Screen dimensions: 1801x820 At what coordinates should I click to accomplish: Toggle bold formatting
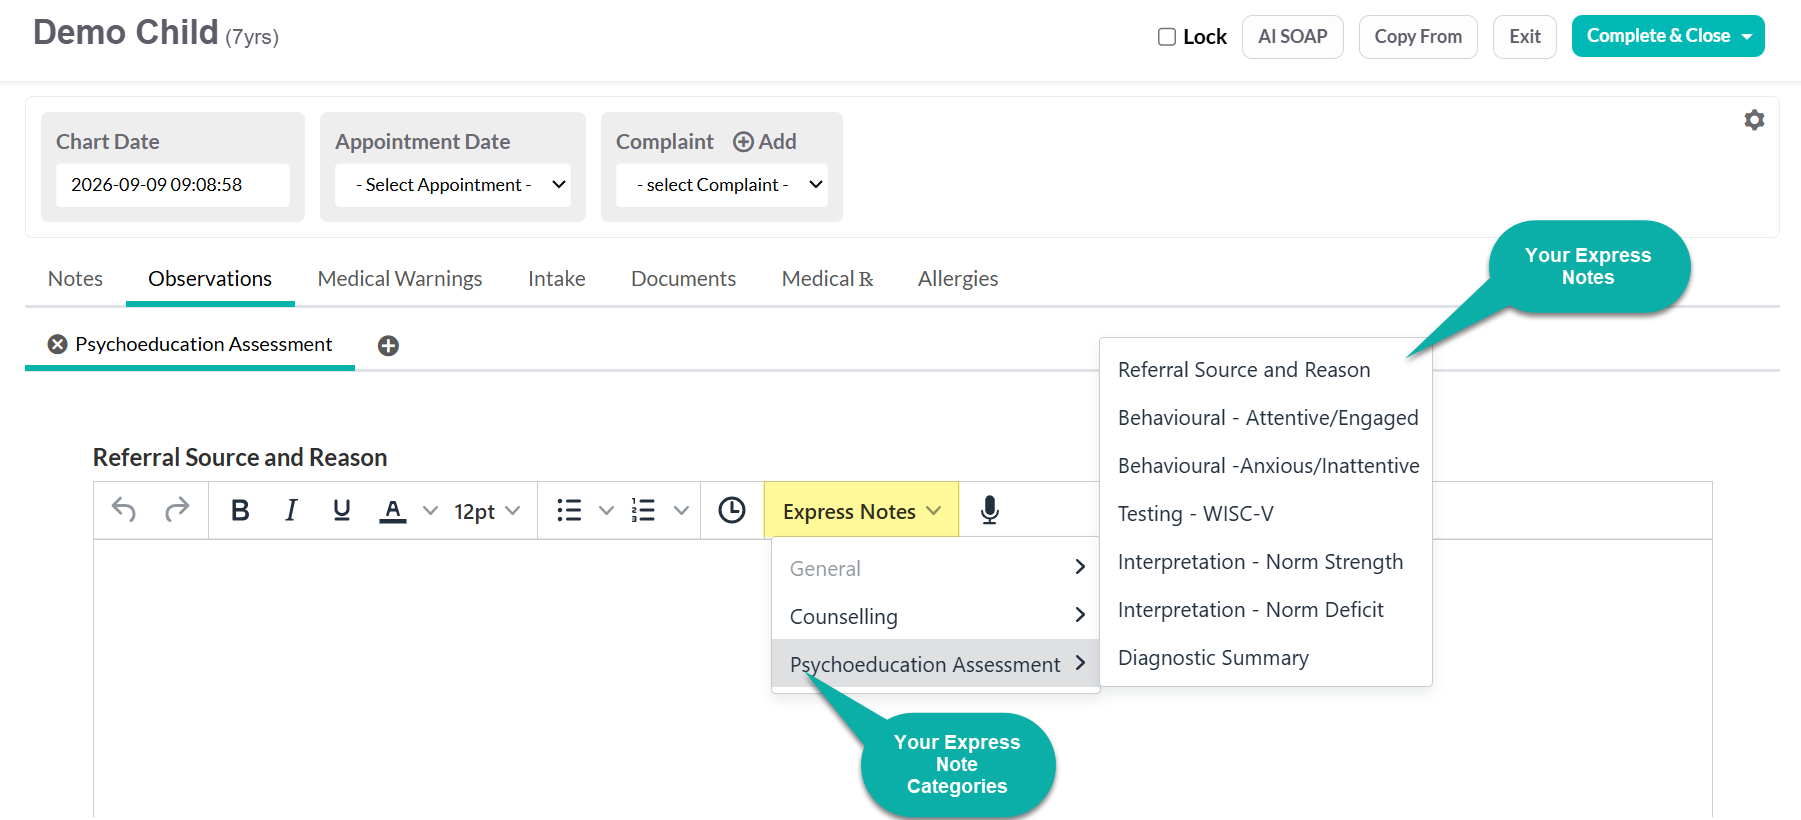click(x=240, y=510)
